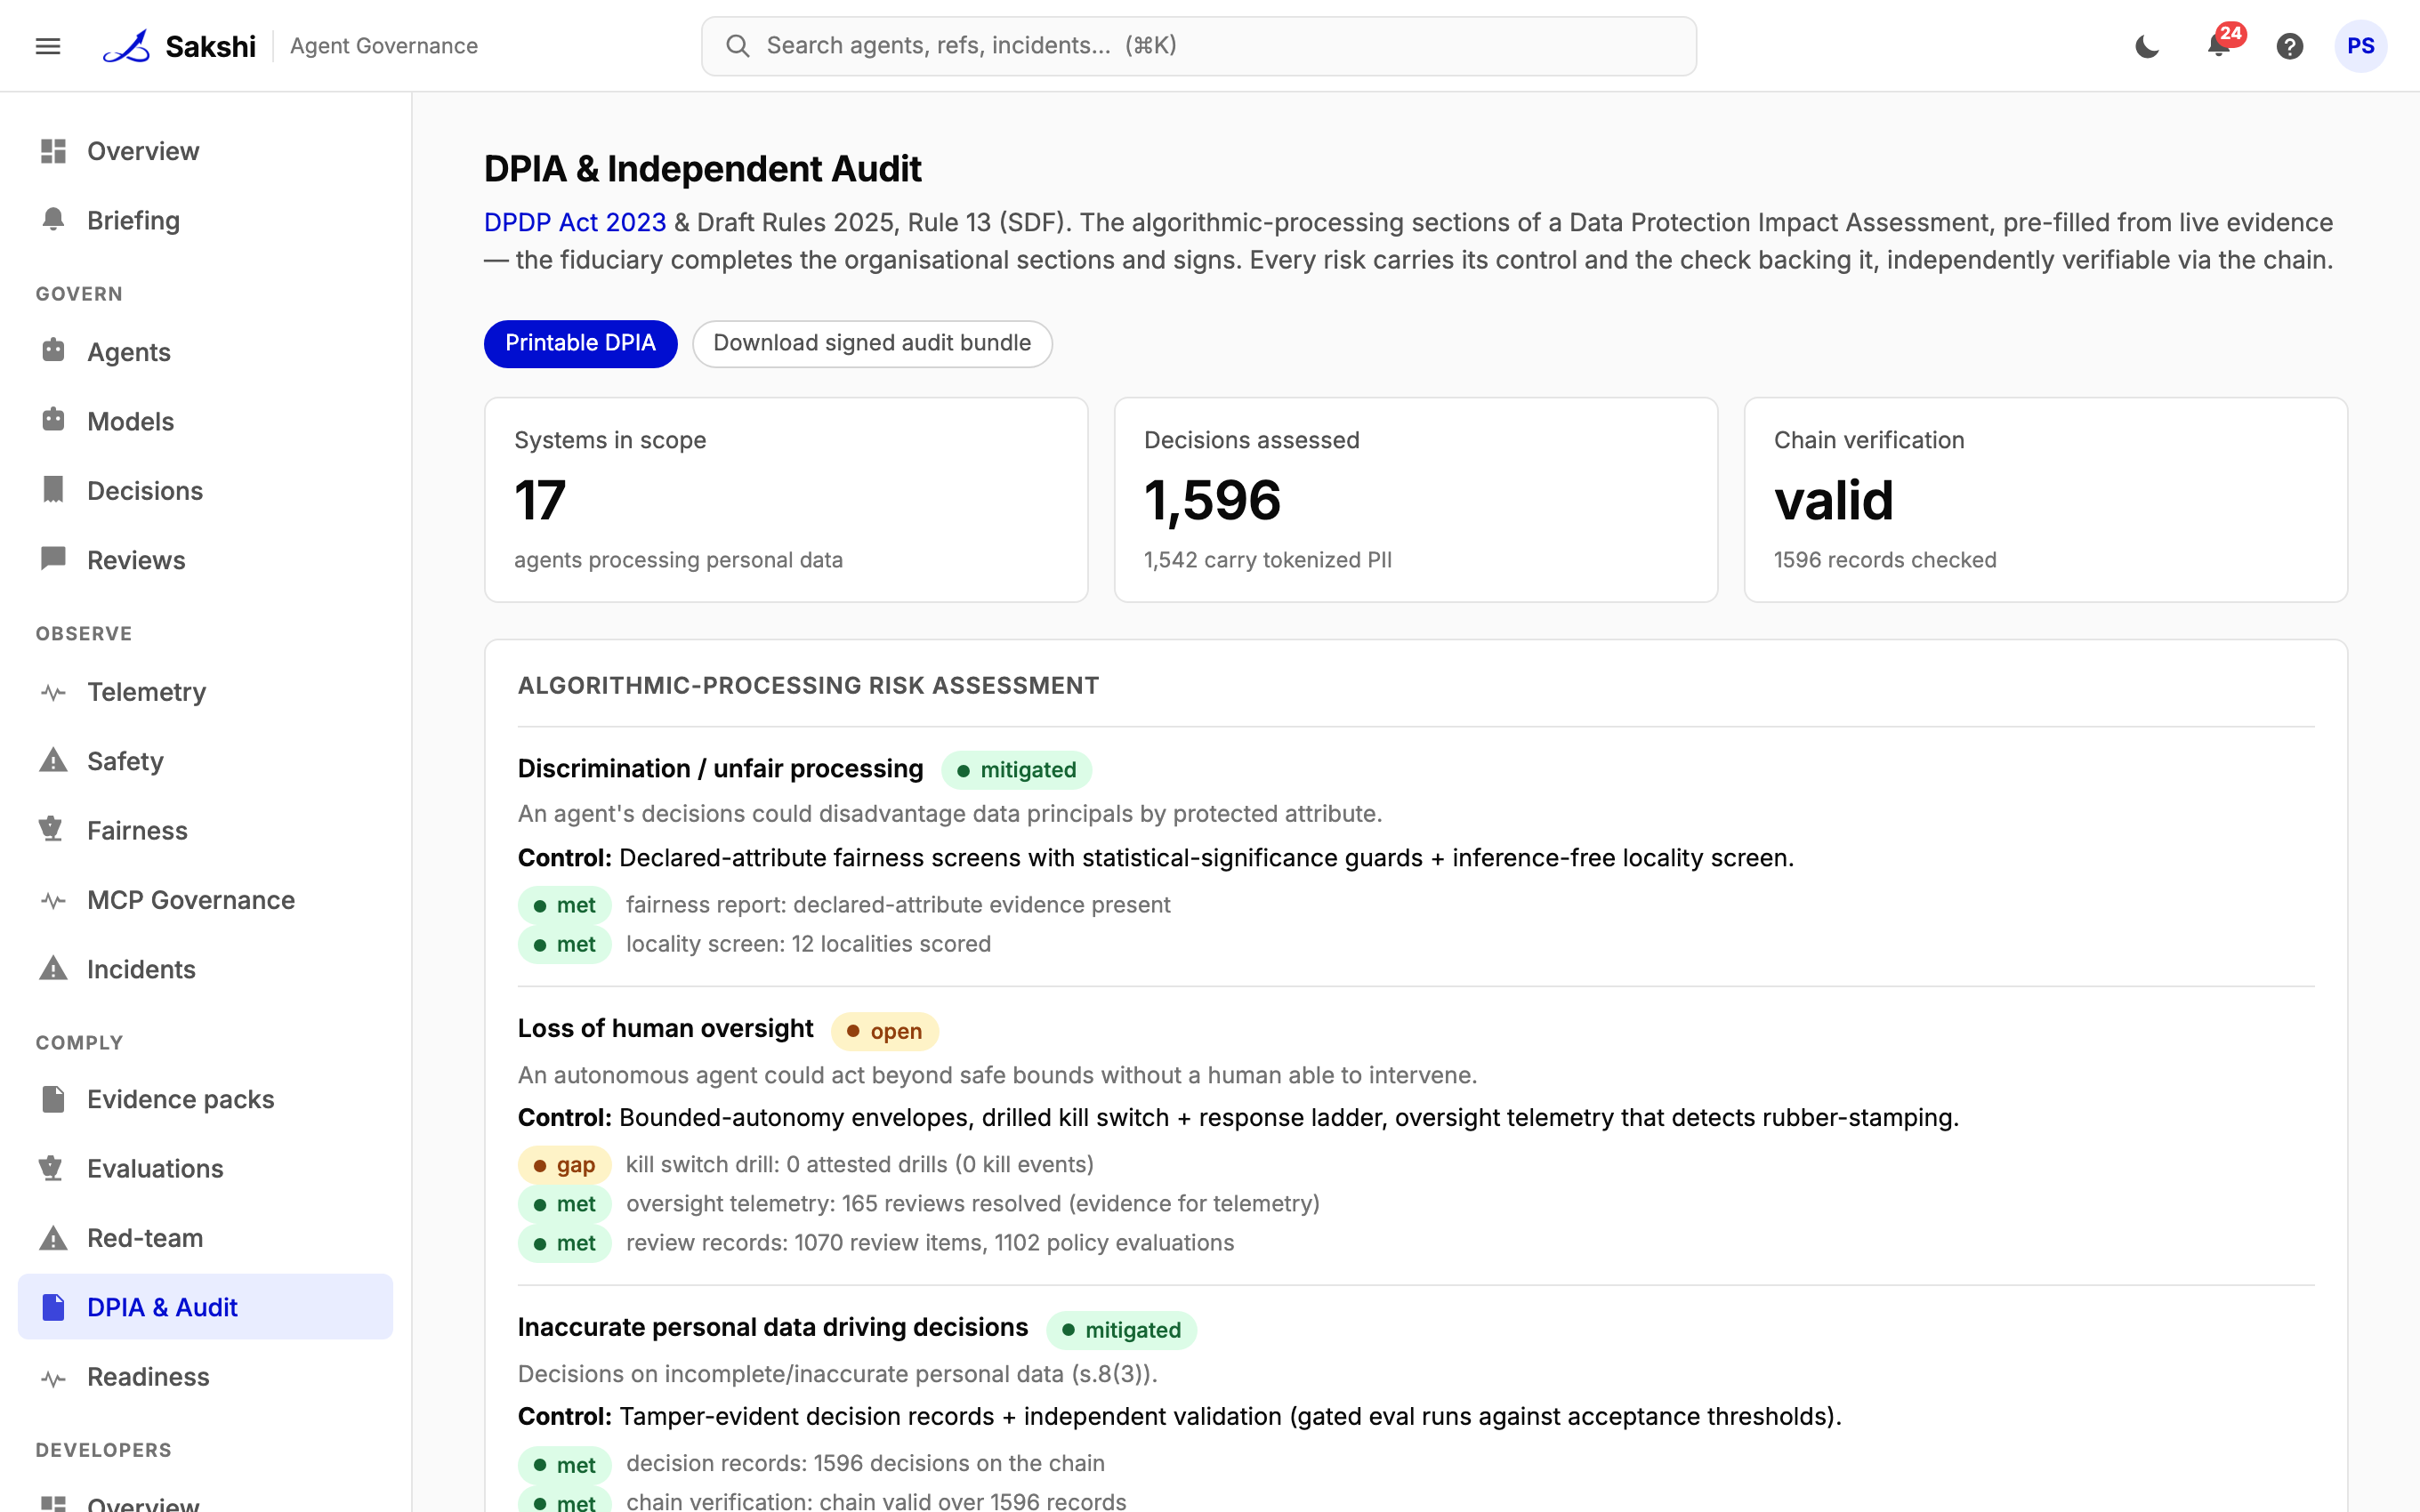Image resolution: width=2420 pixels, height=1512 pixels.
Task: Click 'Discrimination / unfair processing' heading
Action: pos(720,768)
